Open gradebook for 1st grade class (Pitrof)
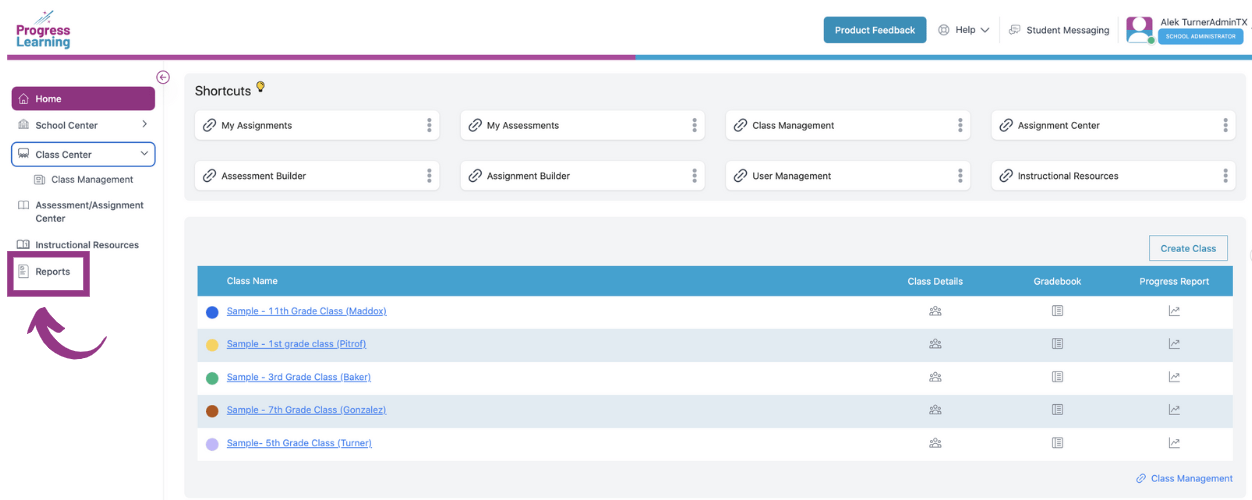The height and width of the screenshot is (500, 1252). [x=1057, y=344]
